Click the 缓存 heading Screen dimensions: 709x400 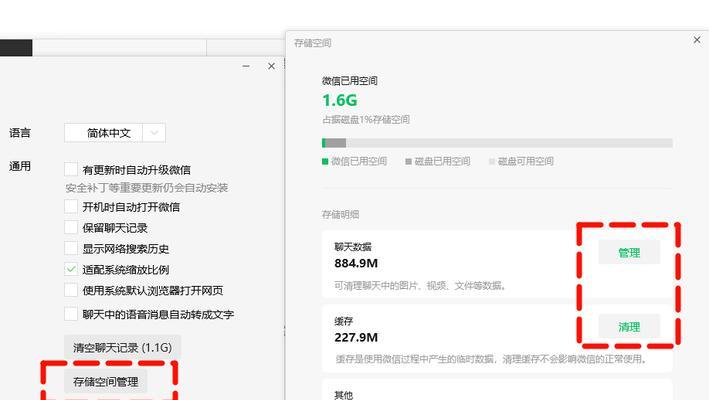(x=344, y=321)
